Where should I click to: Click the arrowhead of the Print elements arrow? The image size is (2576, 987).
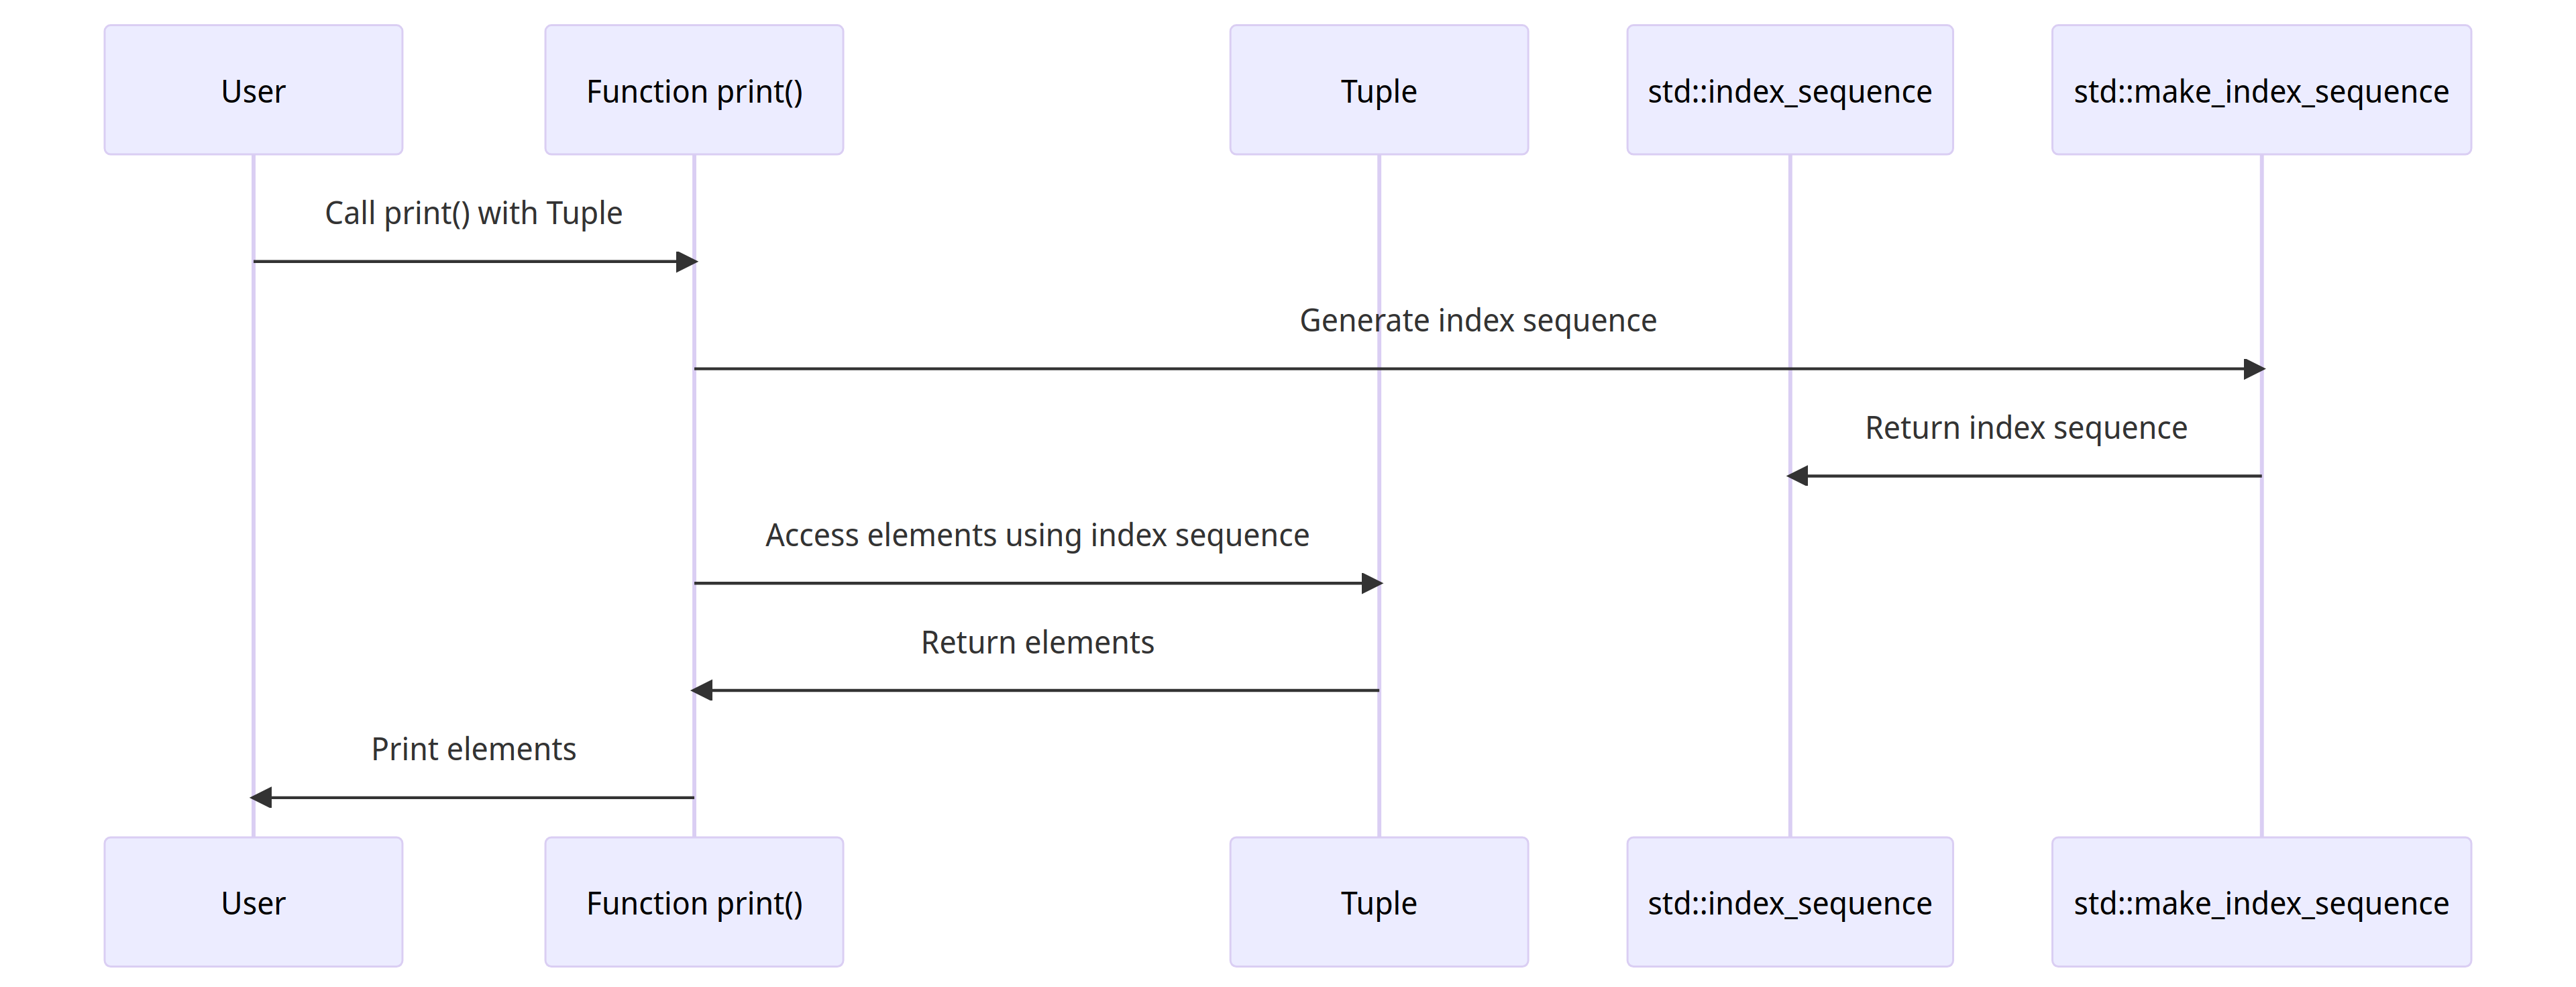pos(262,798)
